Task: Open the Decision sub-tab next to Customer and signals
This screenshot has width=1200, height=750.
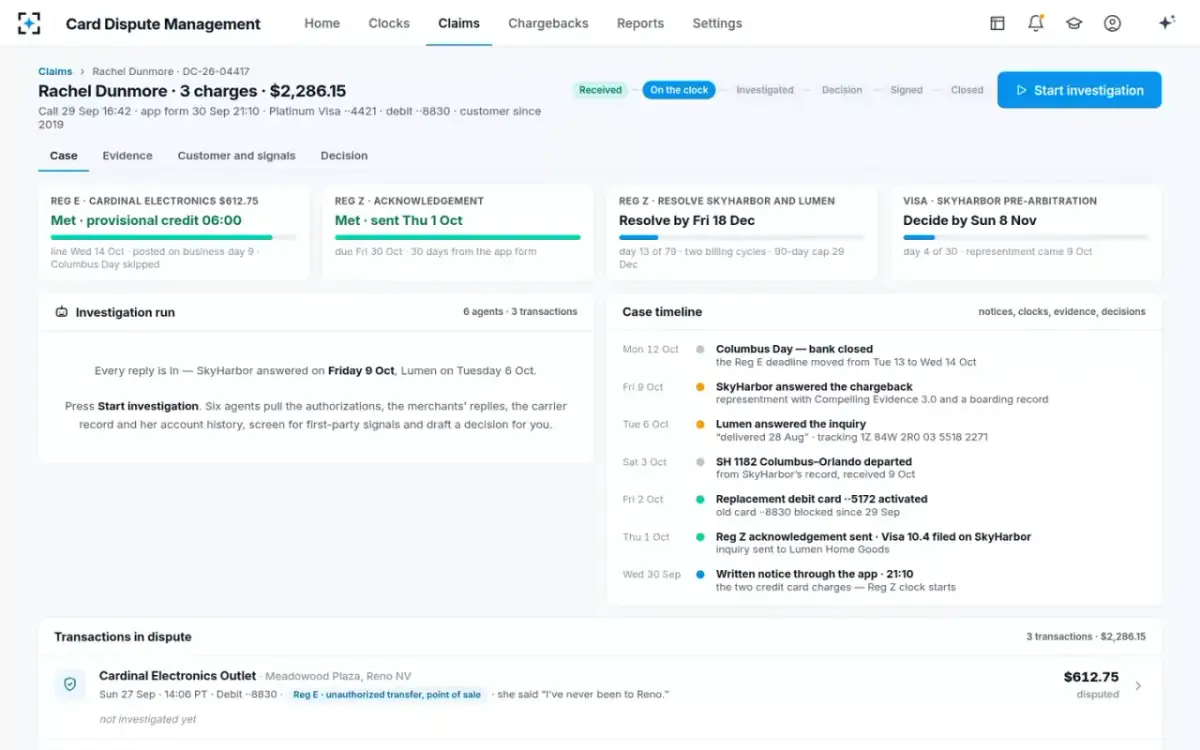Action: [344, 156]
